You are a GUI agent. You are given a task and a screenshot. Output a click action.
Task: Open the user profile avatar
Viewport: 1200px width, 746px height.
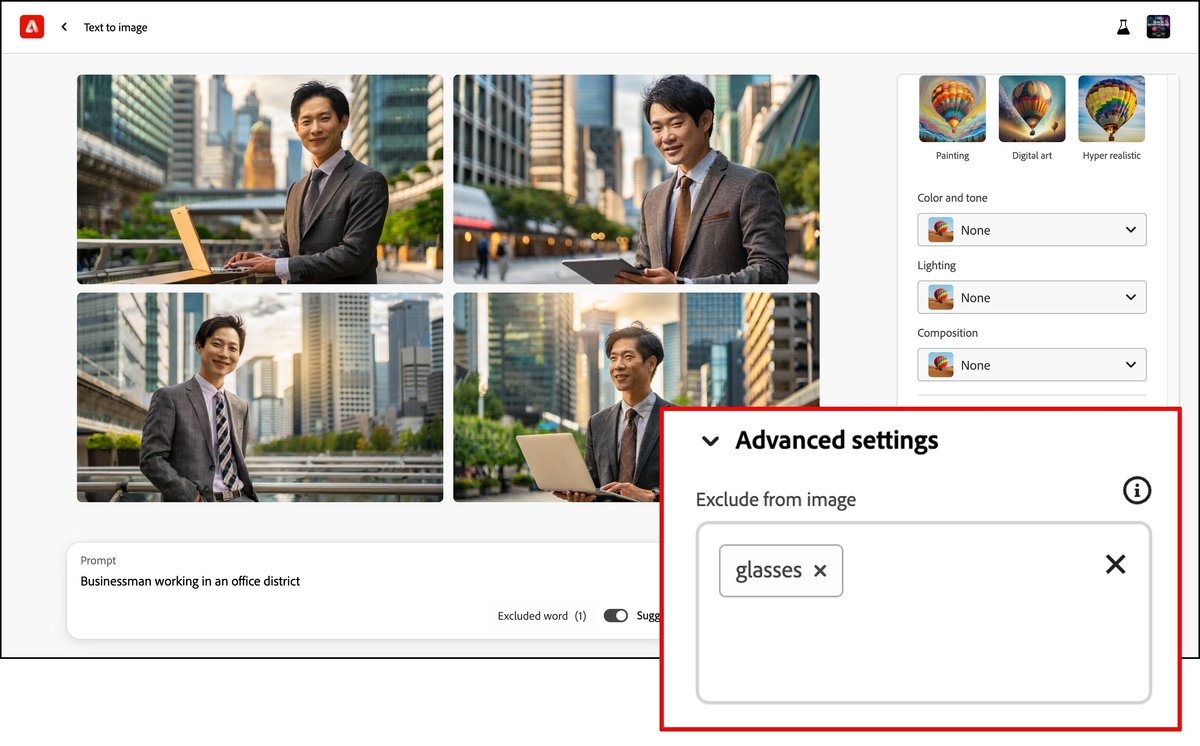(1158, 27)
